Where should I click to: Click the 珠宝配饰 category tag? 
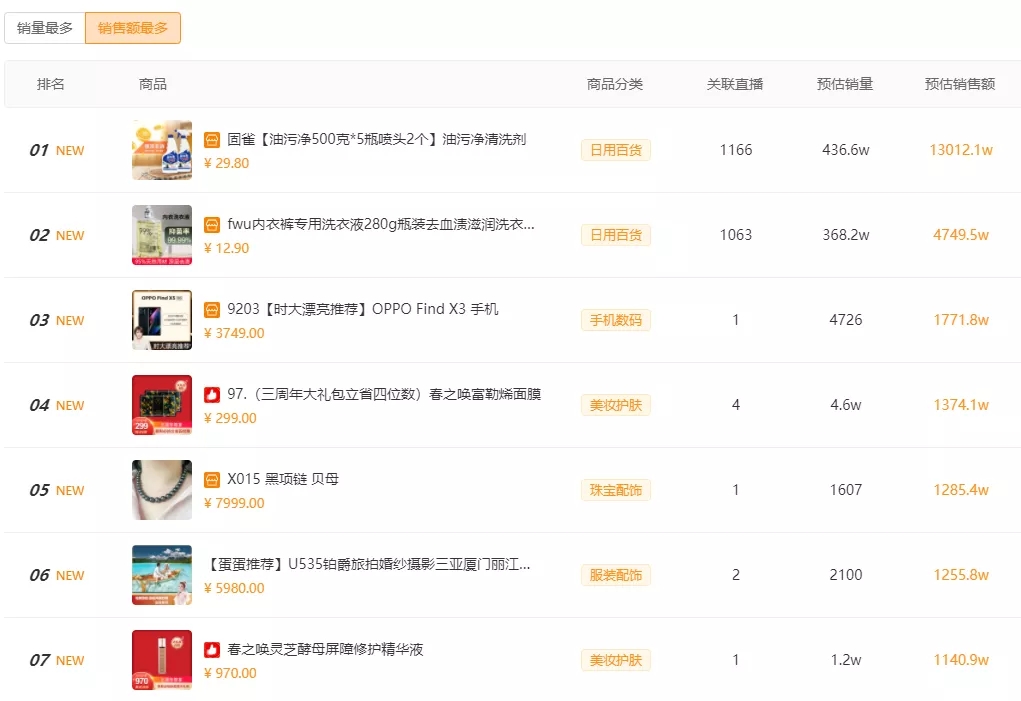tap(616, 490)
